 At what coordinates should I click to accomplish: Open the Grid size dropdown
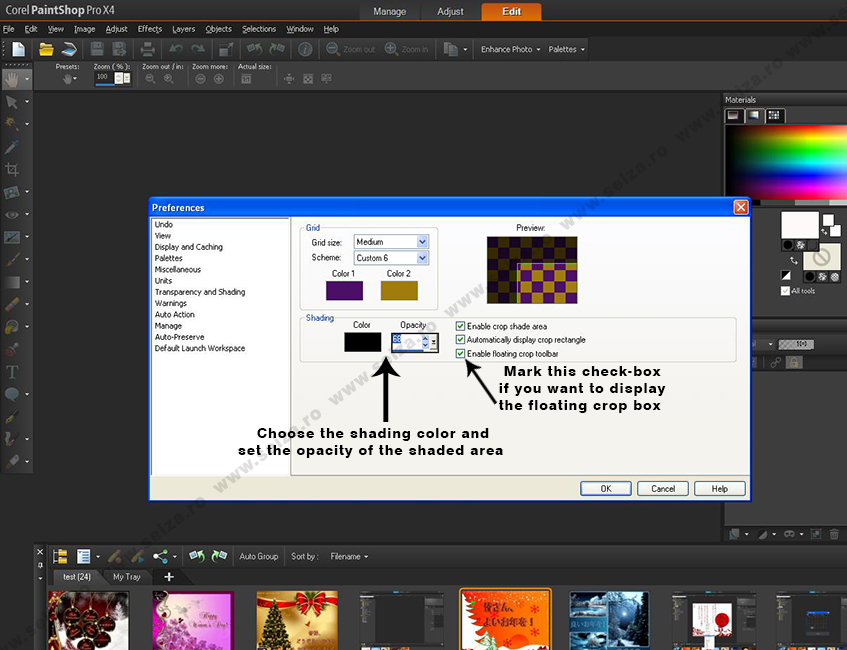click(422, 242)
